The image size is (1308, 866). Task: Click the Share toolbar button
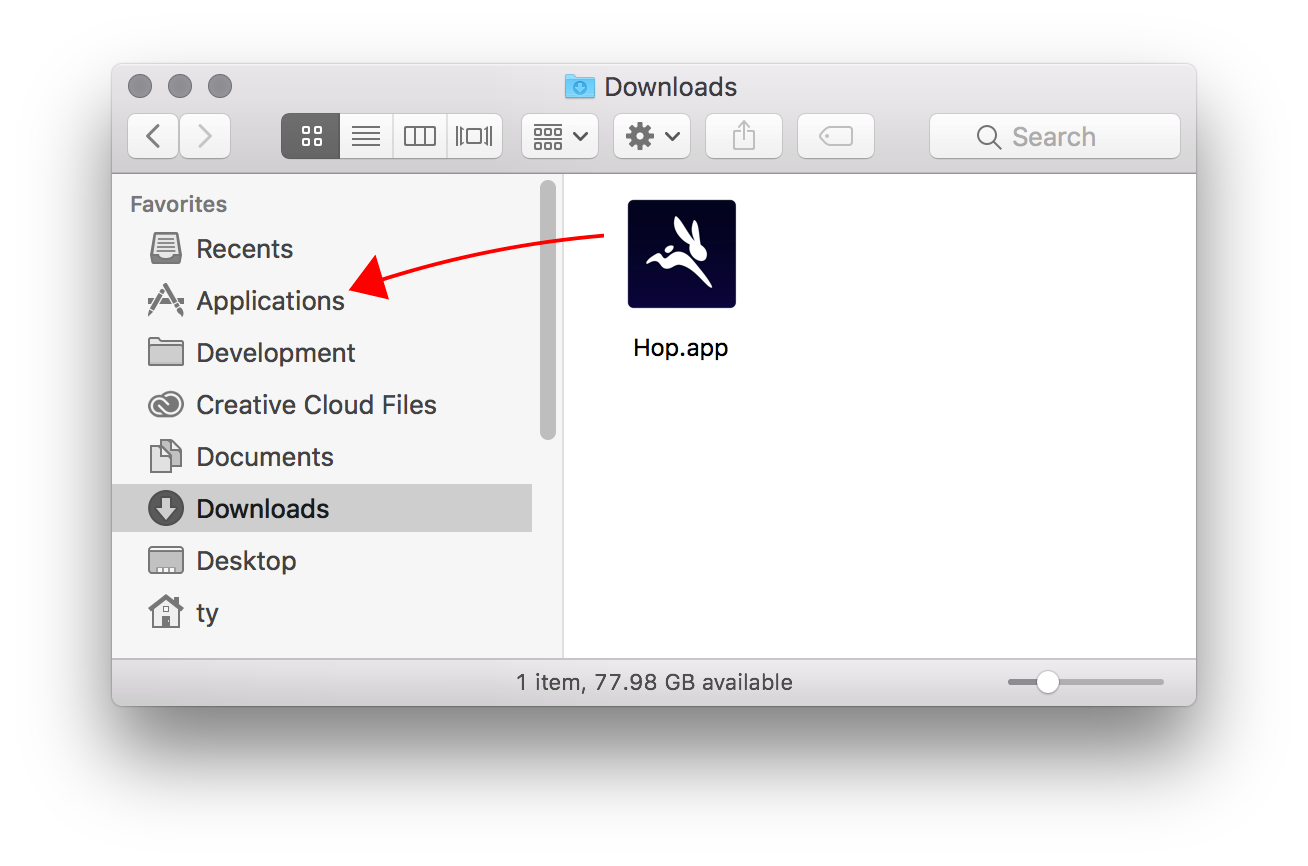pos(744,136)
